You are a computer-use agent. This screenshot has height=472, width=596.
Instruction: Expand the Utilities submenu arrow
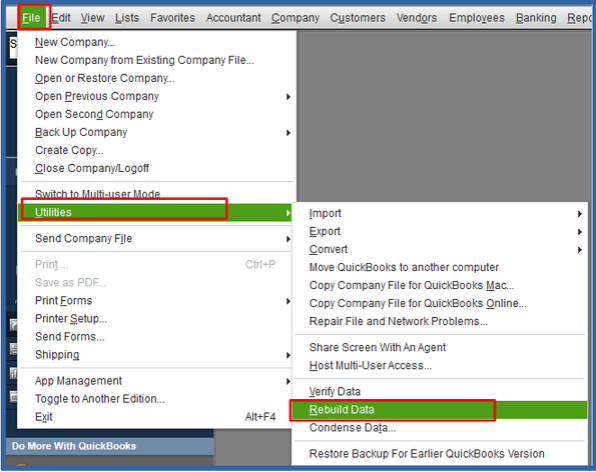(288, 212)
